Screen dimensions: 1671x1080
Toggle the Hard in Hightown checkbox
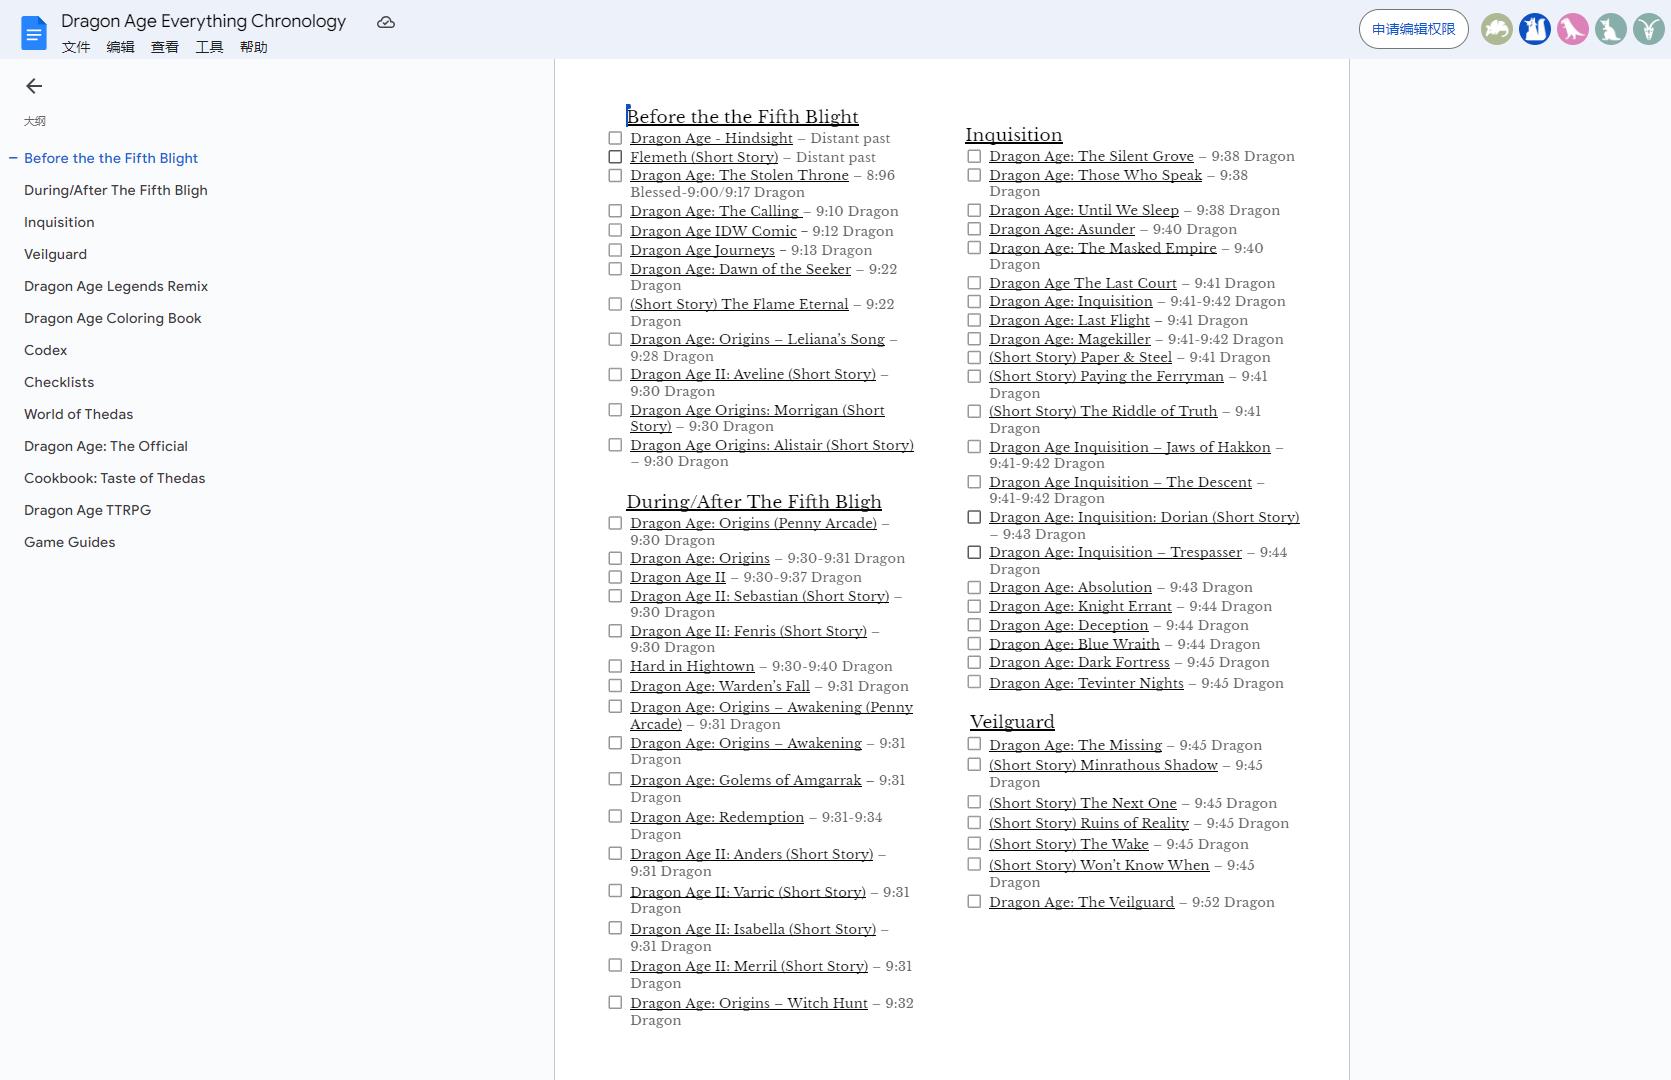(x=615, y=666)
